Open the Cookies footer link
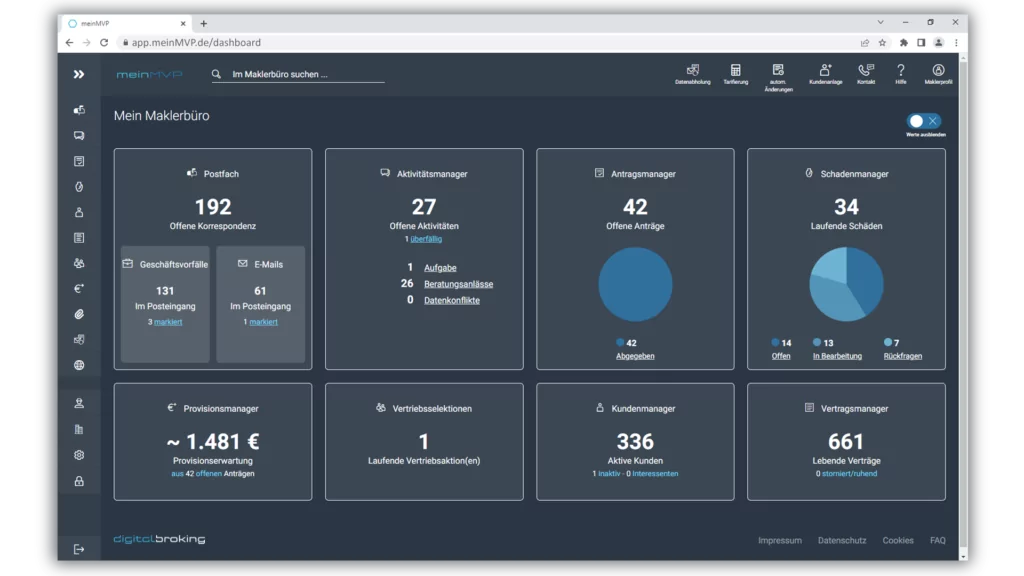 pyautogui.click(x=898, y=540)
